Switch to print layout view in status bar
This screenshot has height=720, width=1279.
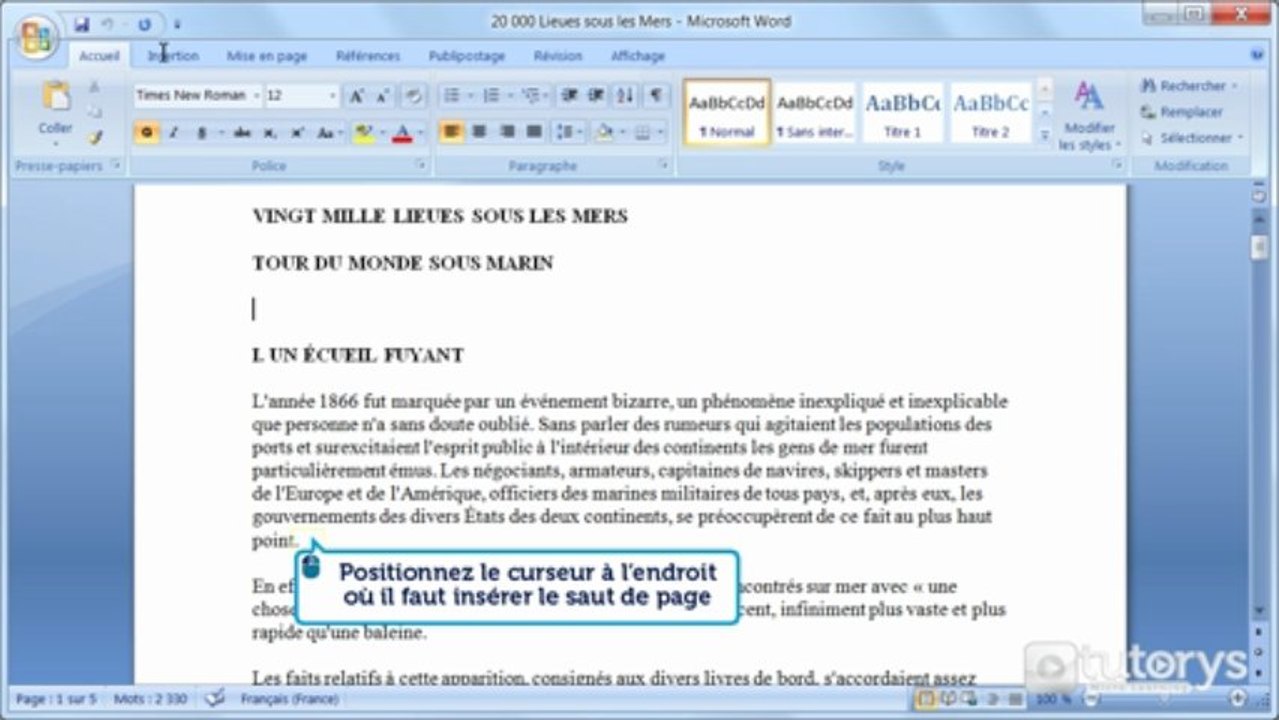pos(926,698)
